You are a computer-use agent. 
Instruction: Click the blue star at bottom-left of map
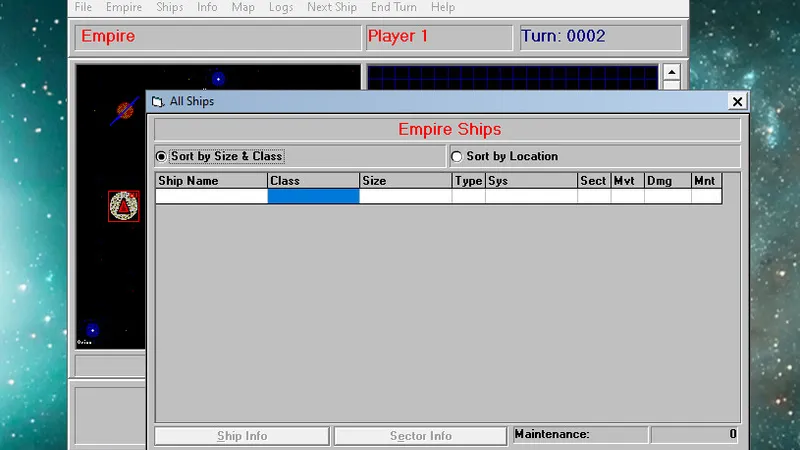pos(92,329)
